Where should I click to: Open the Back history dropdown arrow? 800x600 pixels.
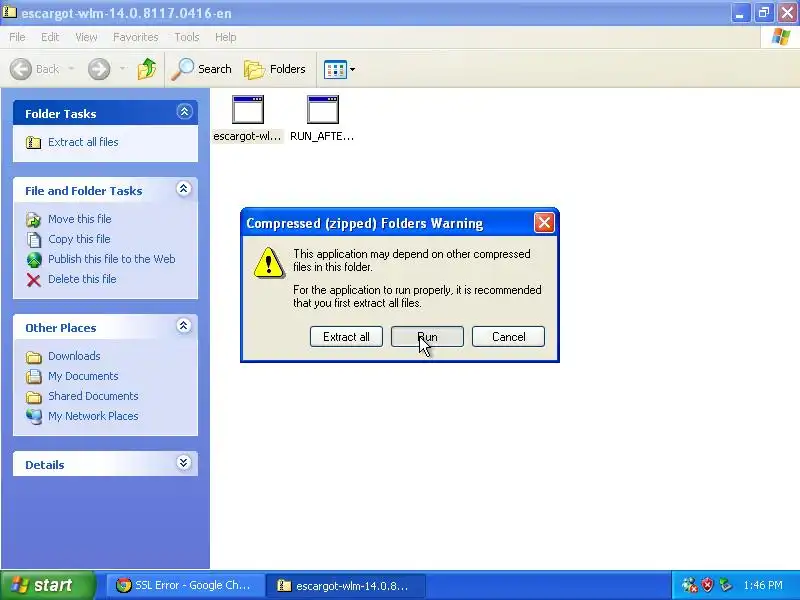[x=71, y=69]
